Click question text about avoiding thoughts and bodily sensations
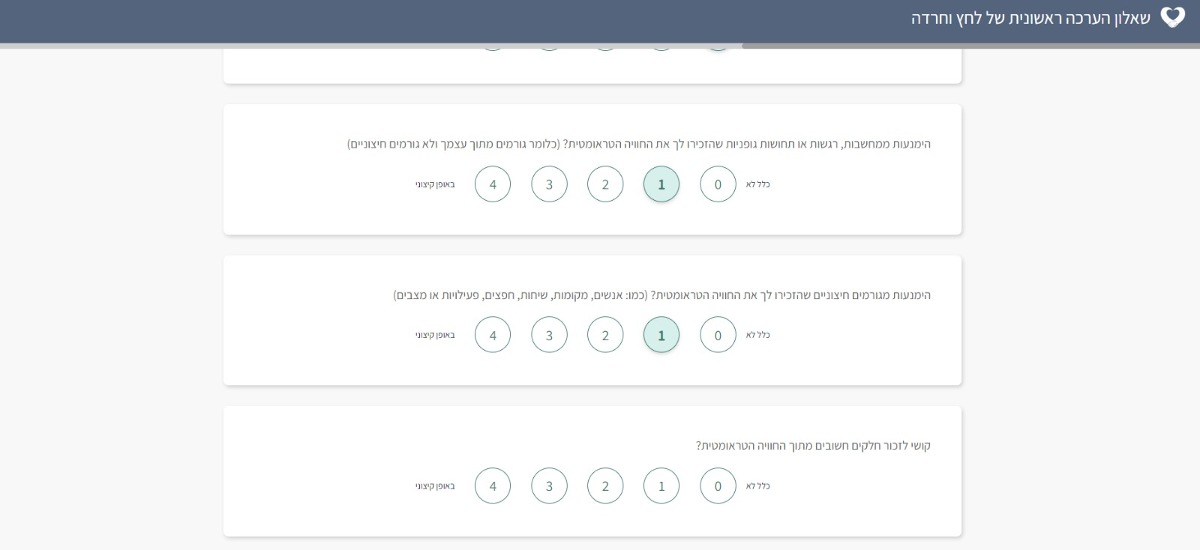The height and width of the screenshot is (550, 1200). [639, 144]
